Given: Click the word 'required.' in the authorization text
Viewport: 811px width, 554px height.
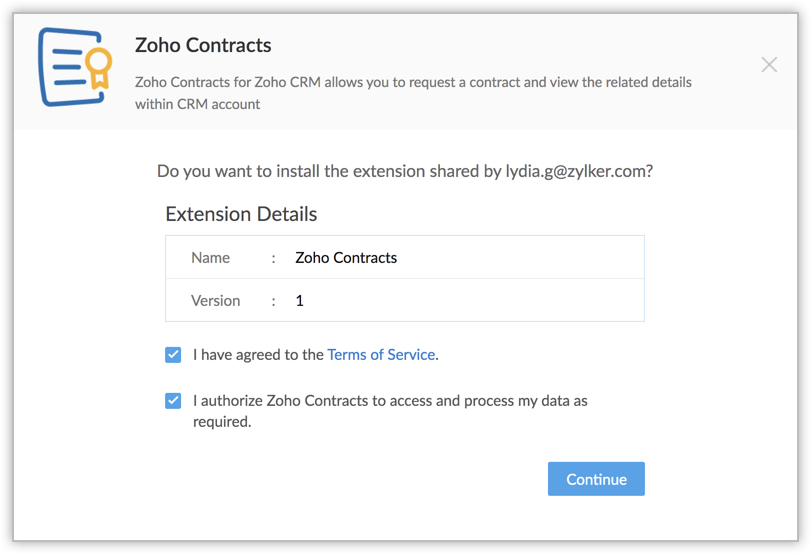Looking at the screenshot, I should pyautogui.click(x=222, y=422).
